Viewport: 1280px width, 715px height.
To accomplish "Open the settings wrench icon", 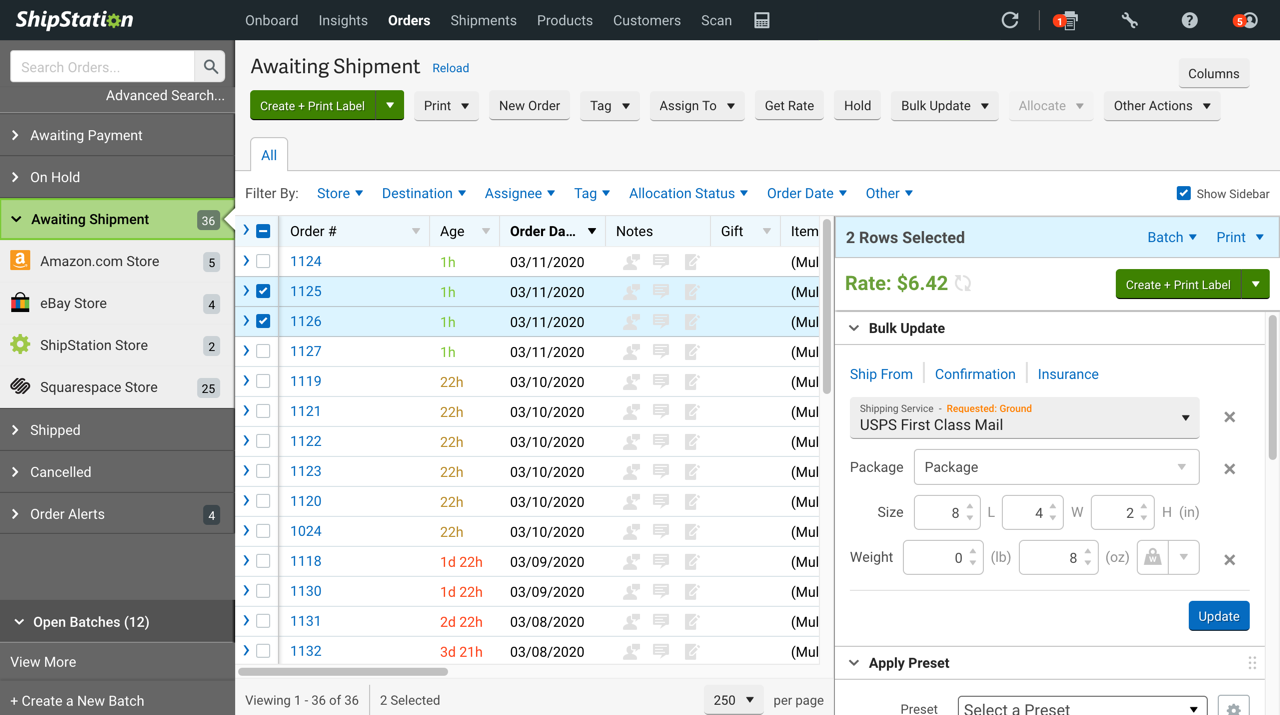I will pyautogui.click(x=1129, y=20).
